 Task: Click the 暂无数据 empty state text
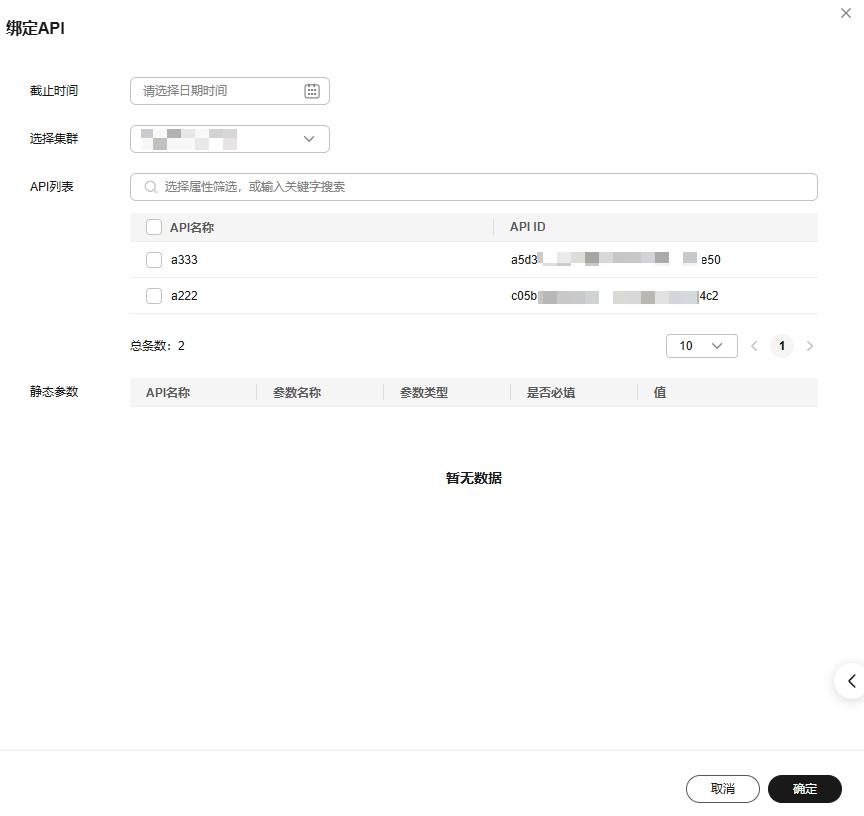click(x=474, y=478)
